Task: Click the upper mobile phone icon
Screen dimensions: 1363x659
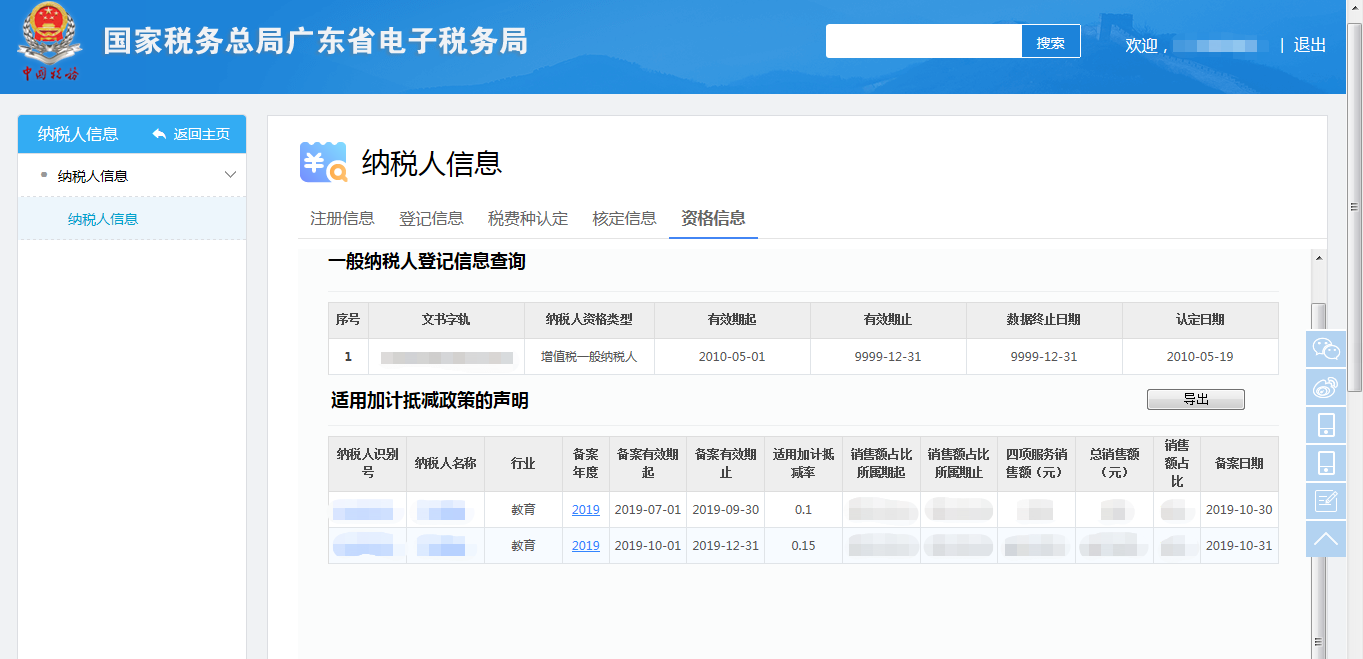Action: pos(1325,425)
